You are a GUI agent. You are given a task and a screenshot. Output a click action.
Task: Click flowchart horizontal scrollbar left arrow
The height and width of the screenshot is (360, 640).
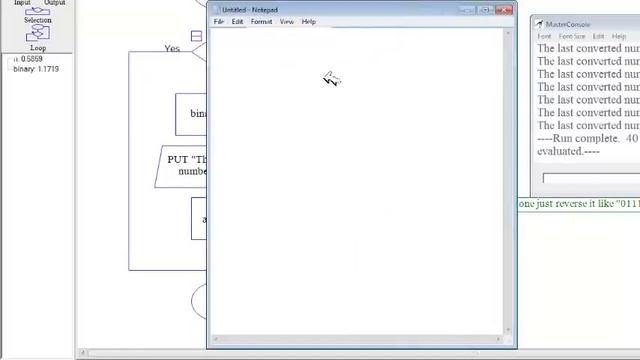tap(82, 353)
